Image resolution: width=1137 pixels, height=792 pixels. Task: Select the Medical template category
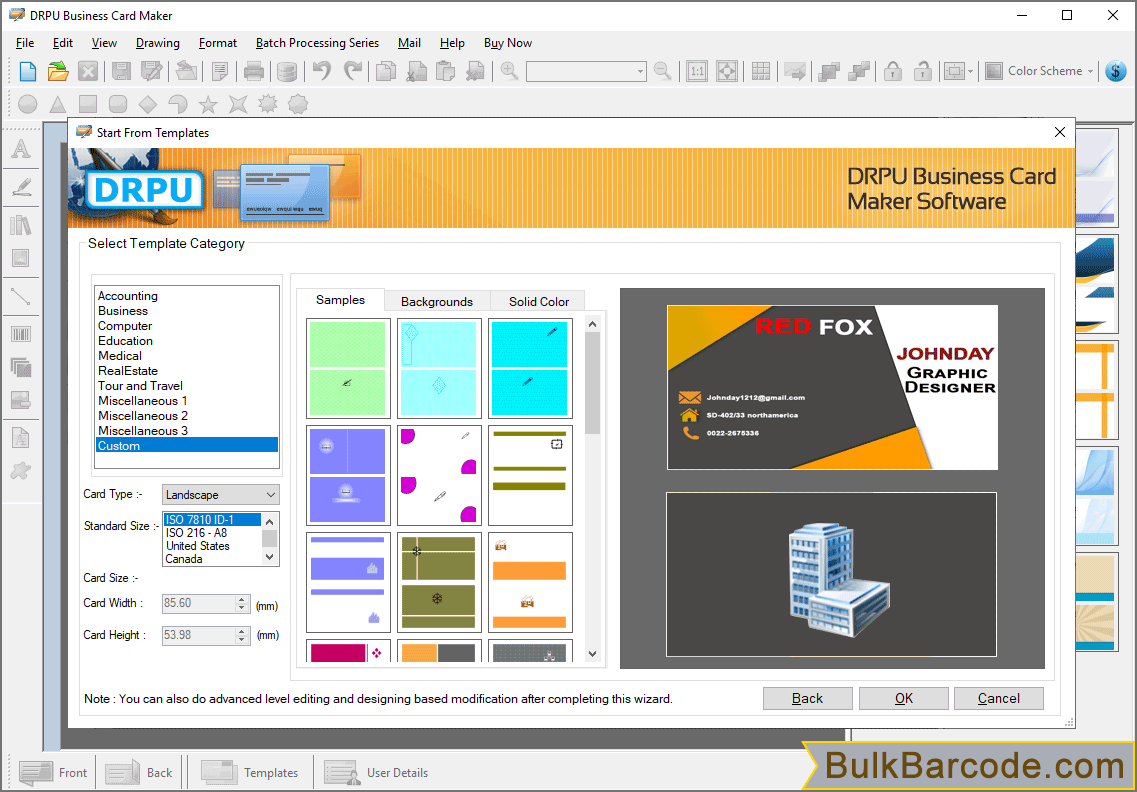pos(120,356)
